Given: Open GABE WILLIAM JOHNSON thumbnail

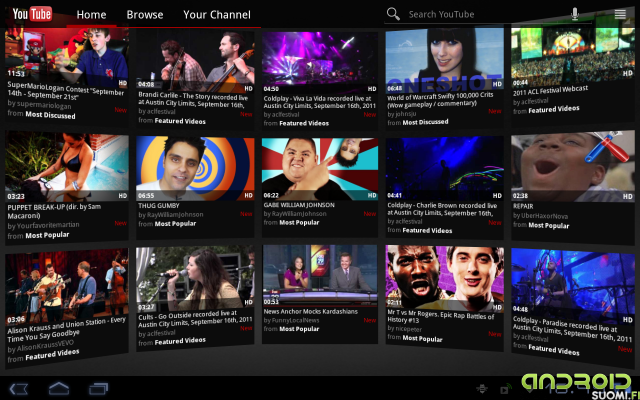Looking at the screenshot, I should click(x=320, y=169).
